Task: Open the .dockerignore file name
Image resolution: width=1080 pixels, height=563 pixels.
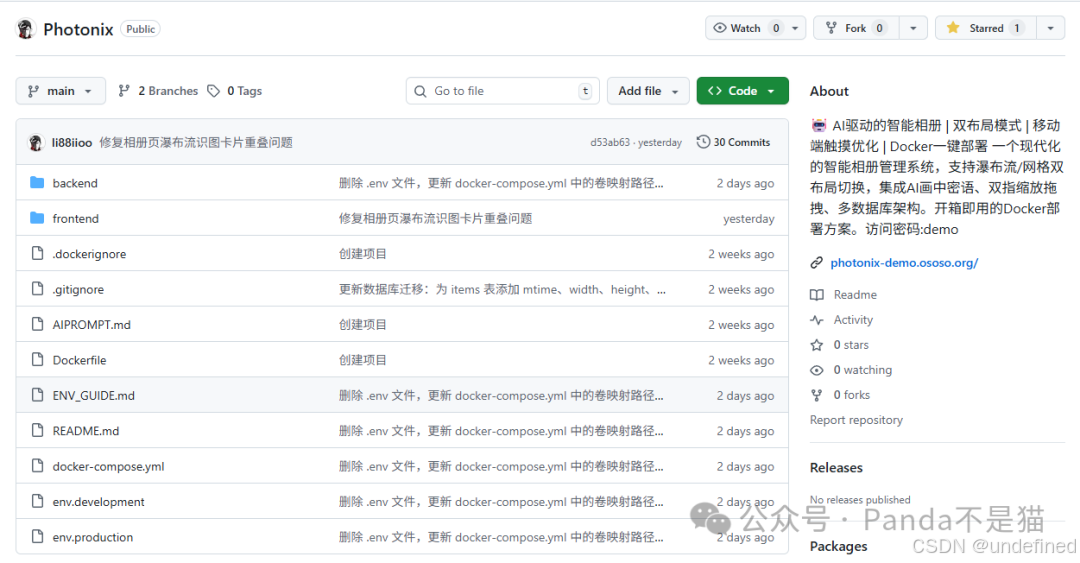Action: point(90,254)
